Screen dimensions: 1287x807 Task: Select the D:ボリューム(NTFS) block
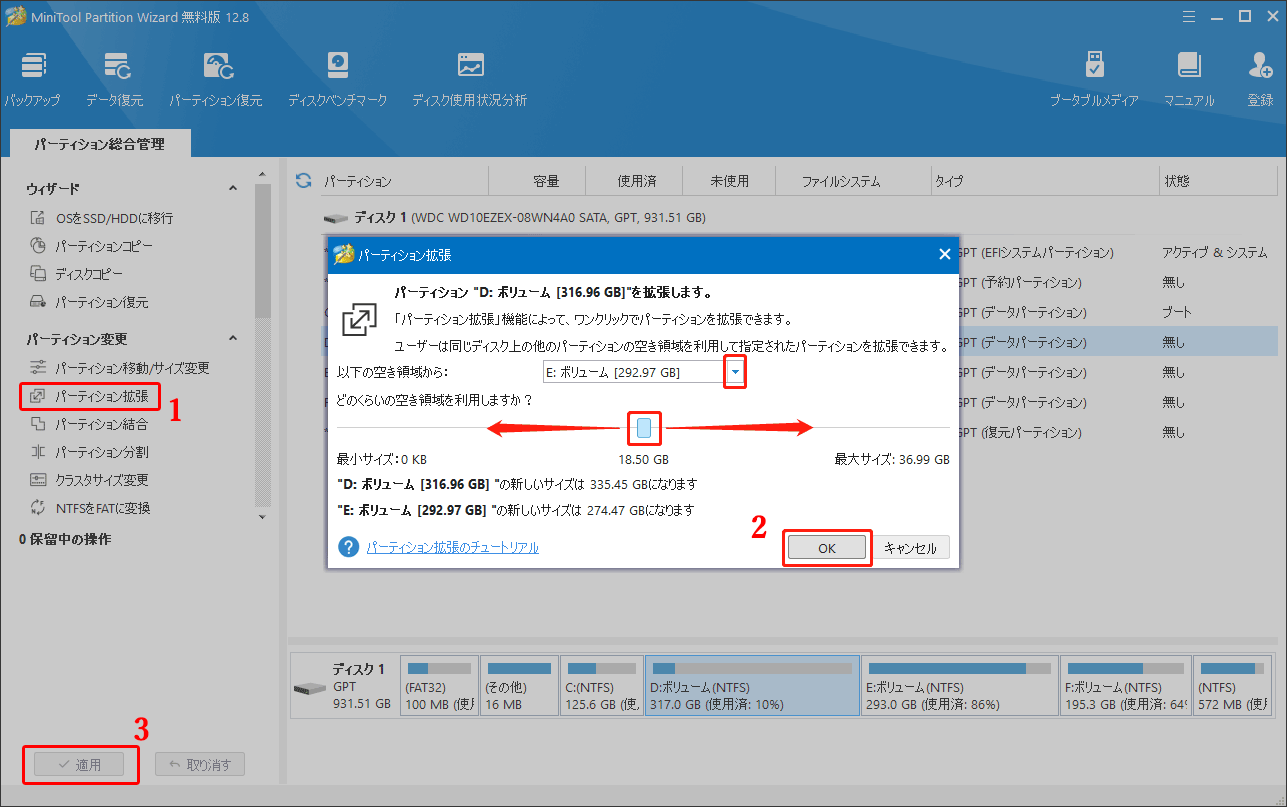[753, 686]
